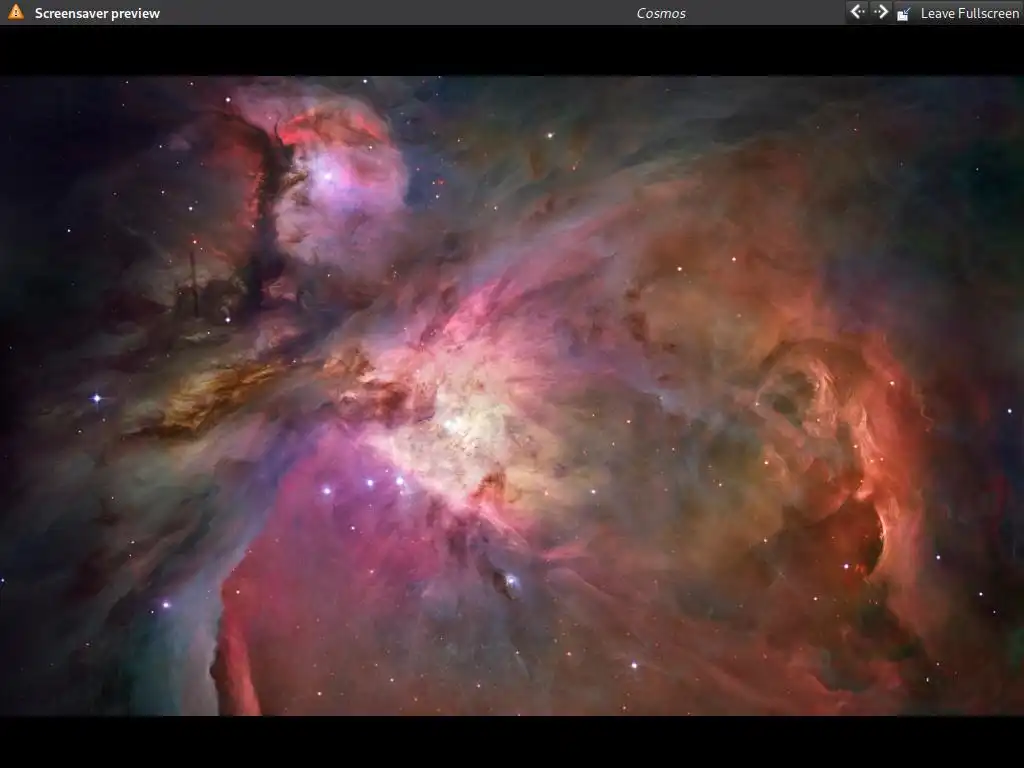Click the Orion nebula preview image
Viewport: 1024px width, 768px height.
tap(512, 396)
